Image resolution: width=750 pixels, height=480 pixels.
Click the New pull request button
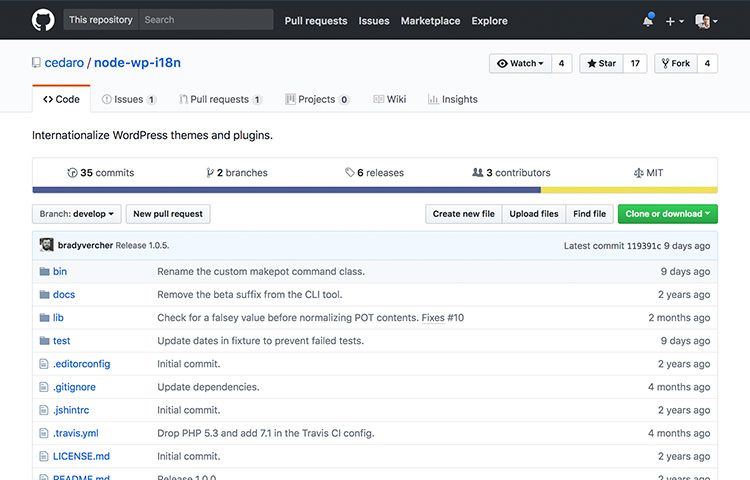pyautogui.click(x=168, y=214)
